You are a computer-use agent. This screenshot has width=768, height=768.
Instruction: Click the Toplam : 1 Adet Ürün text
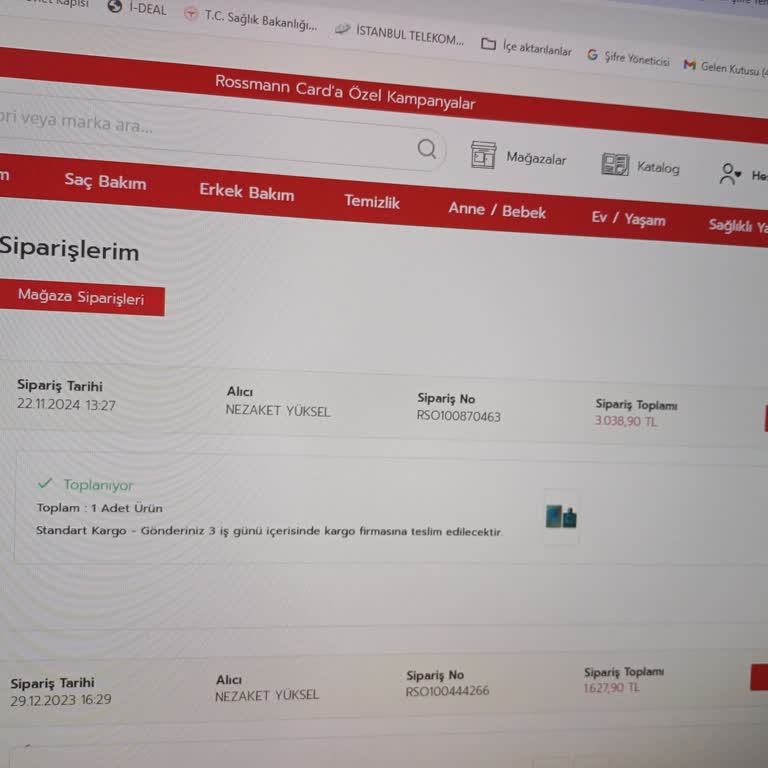99,508
